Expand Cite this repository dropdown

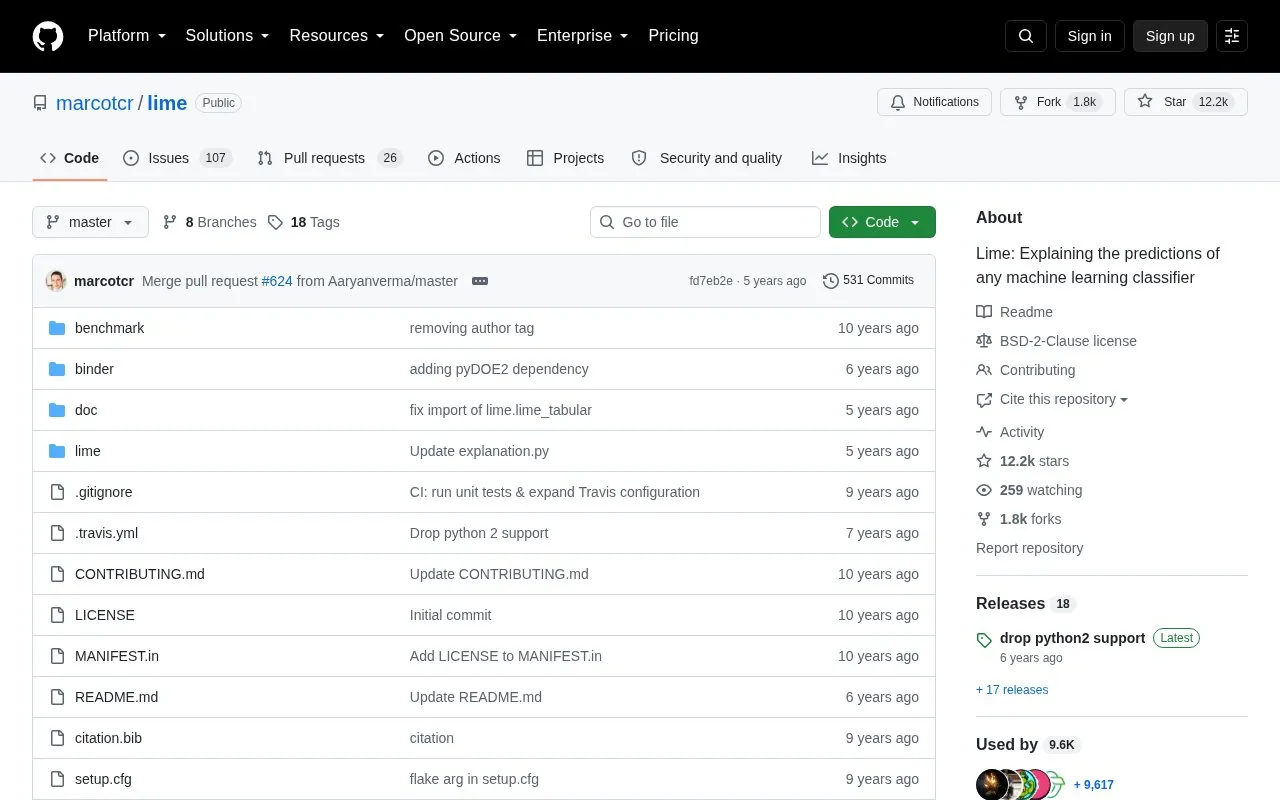[1064, 399]
